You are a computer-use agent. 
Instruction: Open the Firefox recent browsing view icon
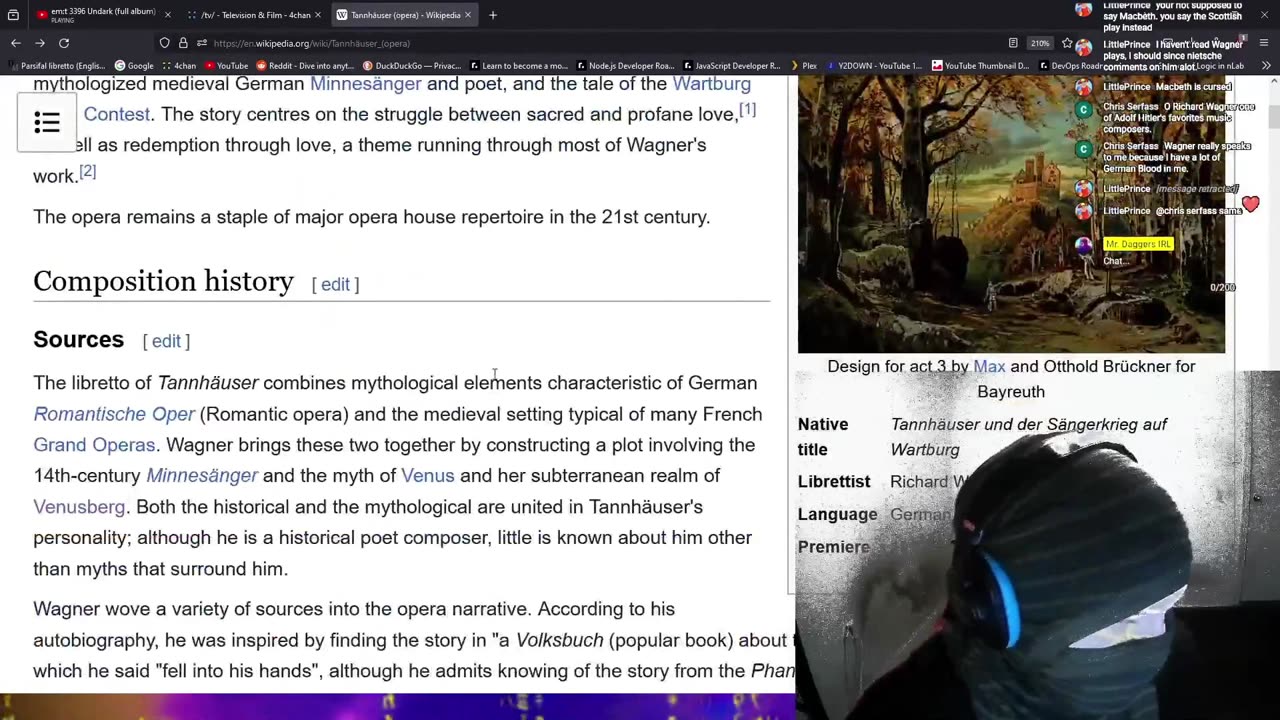[x=13, y=15]
